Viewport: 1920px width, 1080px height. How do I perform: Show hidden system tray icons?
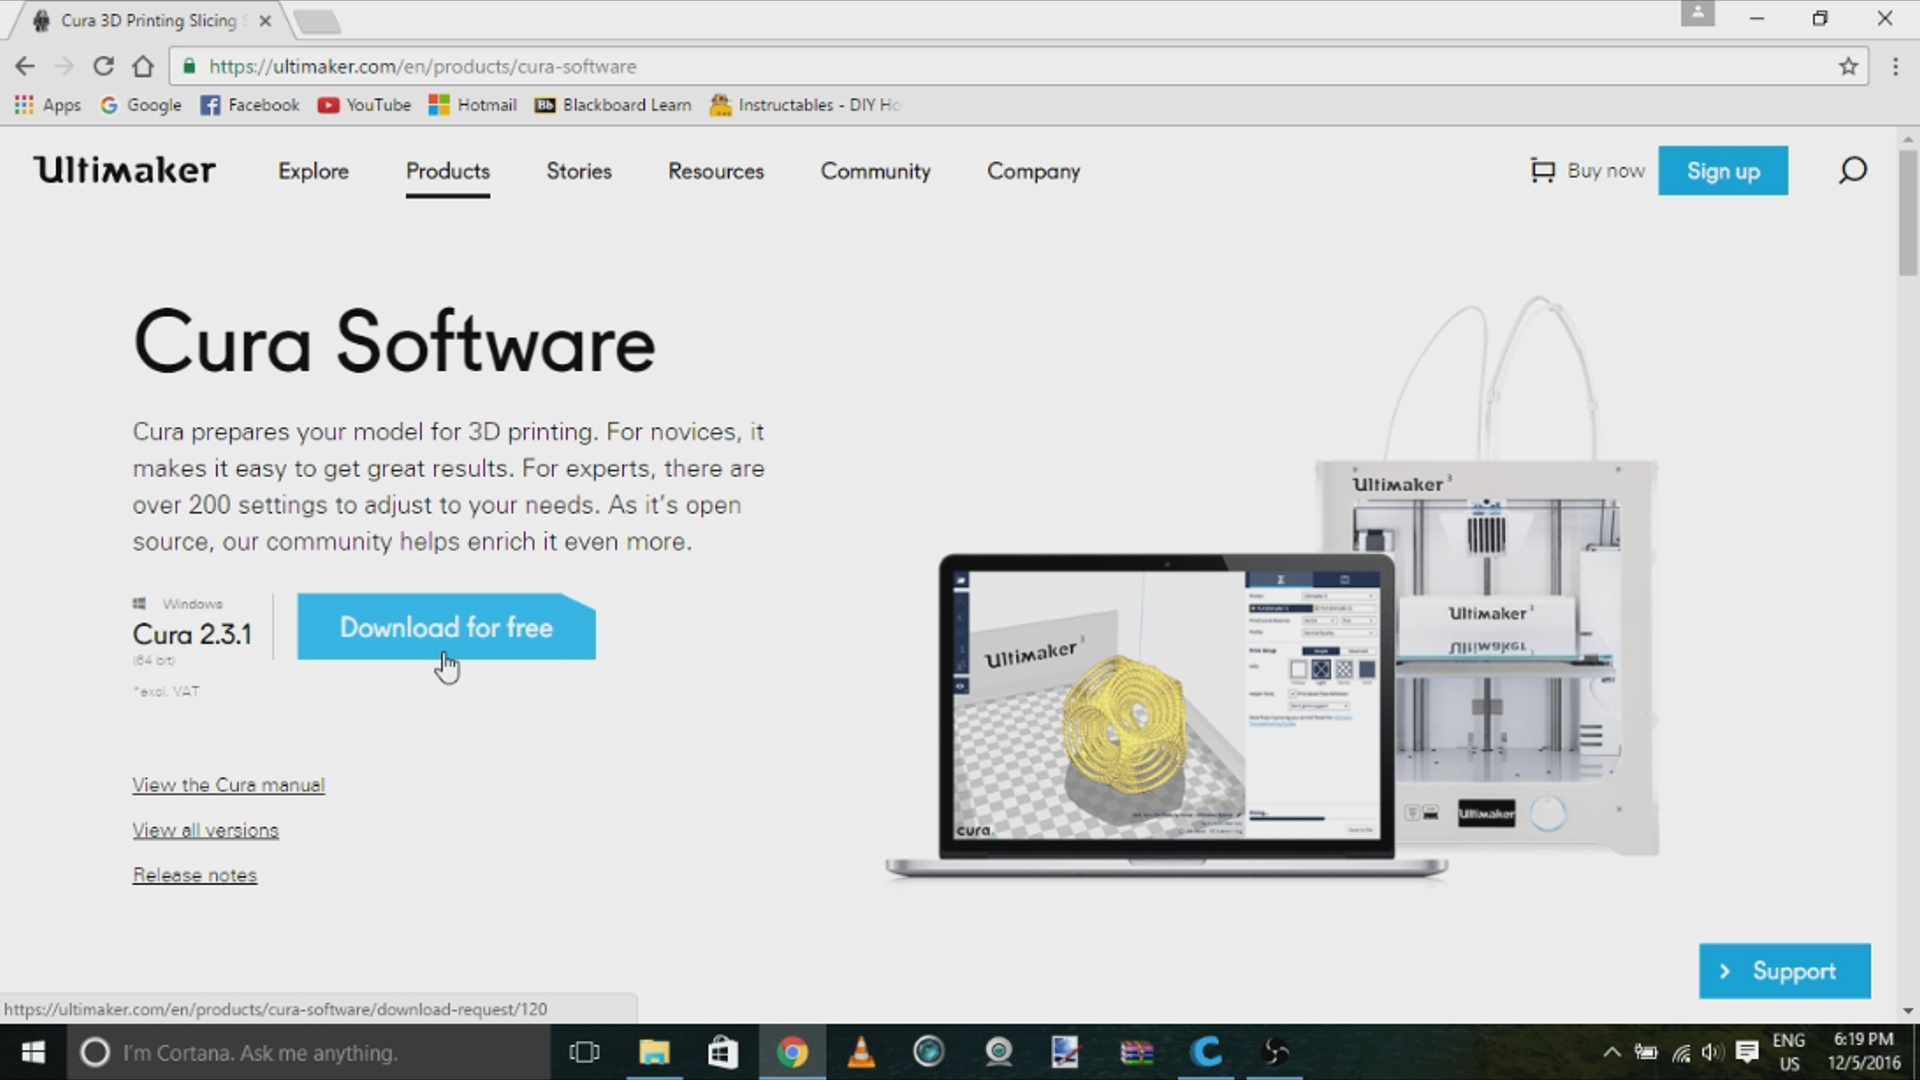[1611, 1052]
